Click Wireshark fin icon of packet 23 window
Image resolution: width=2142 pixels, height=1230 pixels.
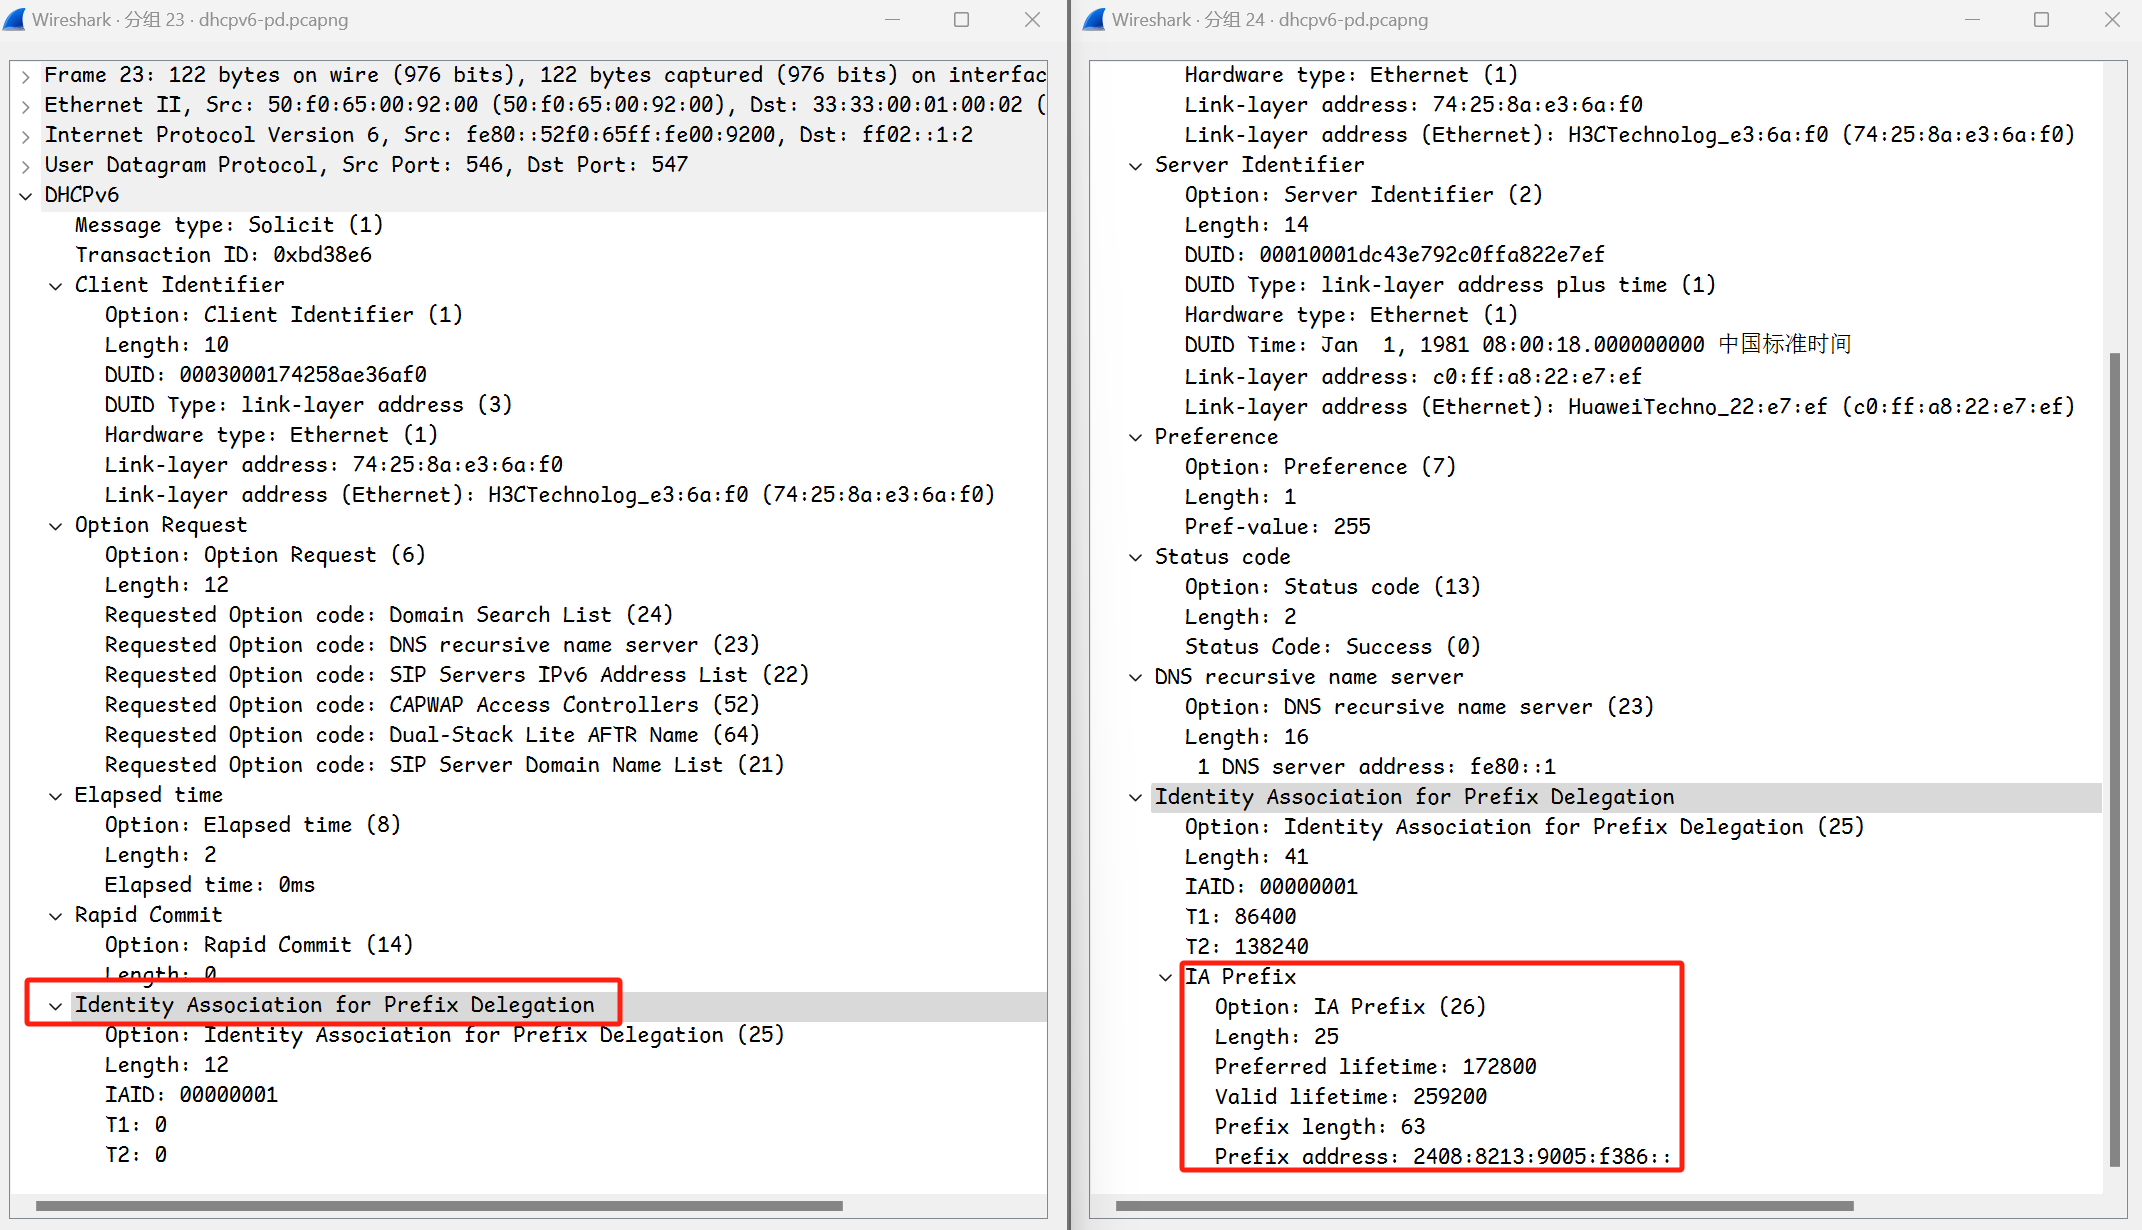click(x=15, y=19)
